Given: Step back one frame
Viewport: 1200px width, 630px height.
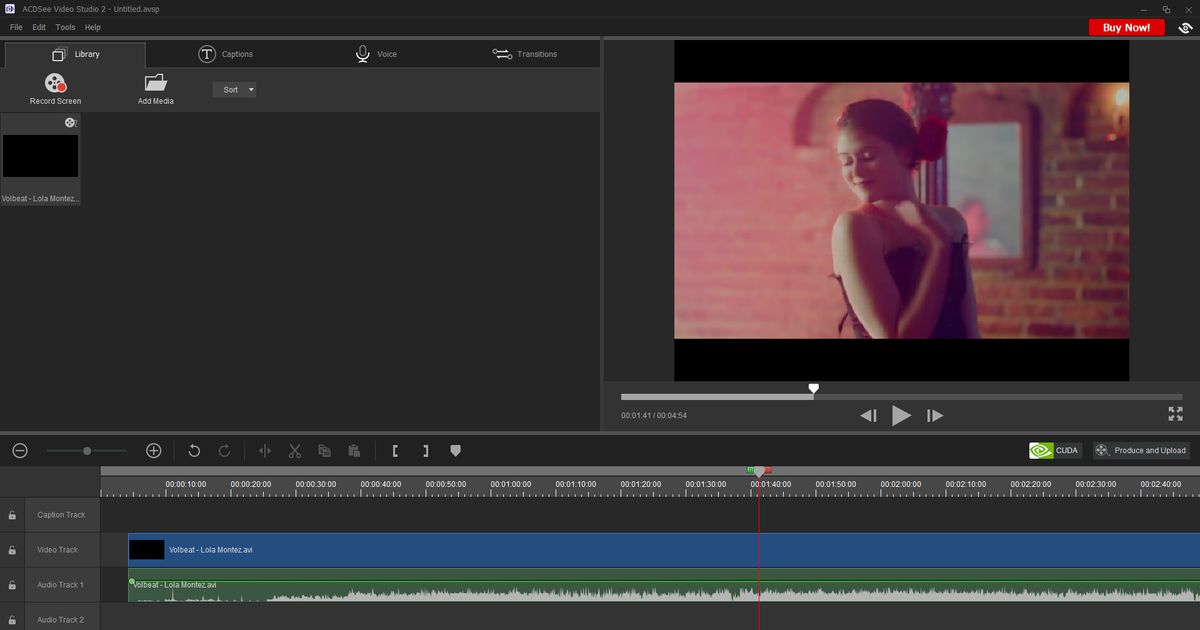Looking at the screenshot, I should 869,416.
